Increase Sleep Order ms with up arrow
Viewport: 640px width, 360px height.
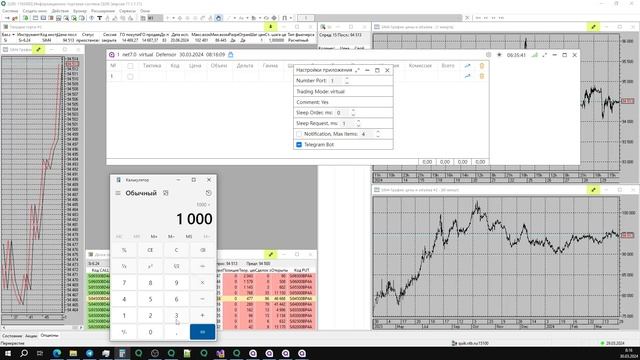coord(353,110)
